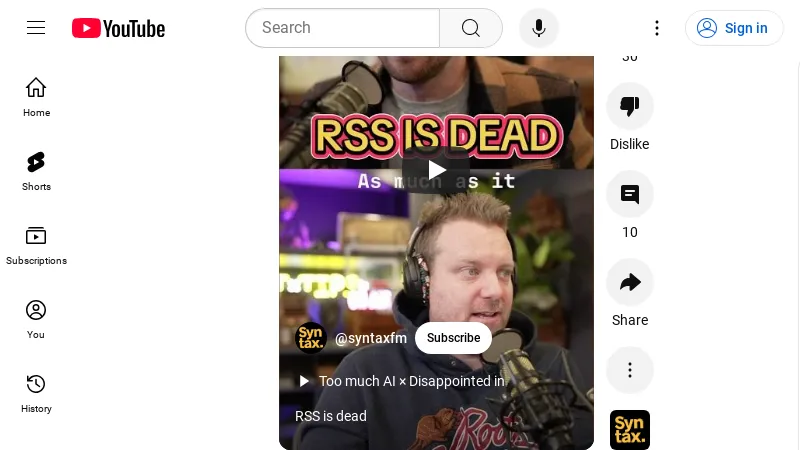This screenshot has width=800, height=450.
Task: Click the search magnifier button
Action: 471,28
